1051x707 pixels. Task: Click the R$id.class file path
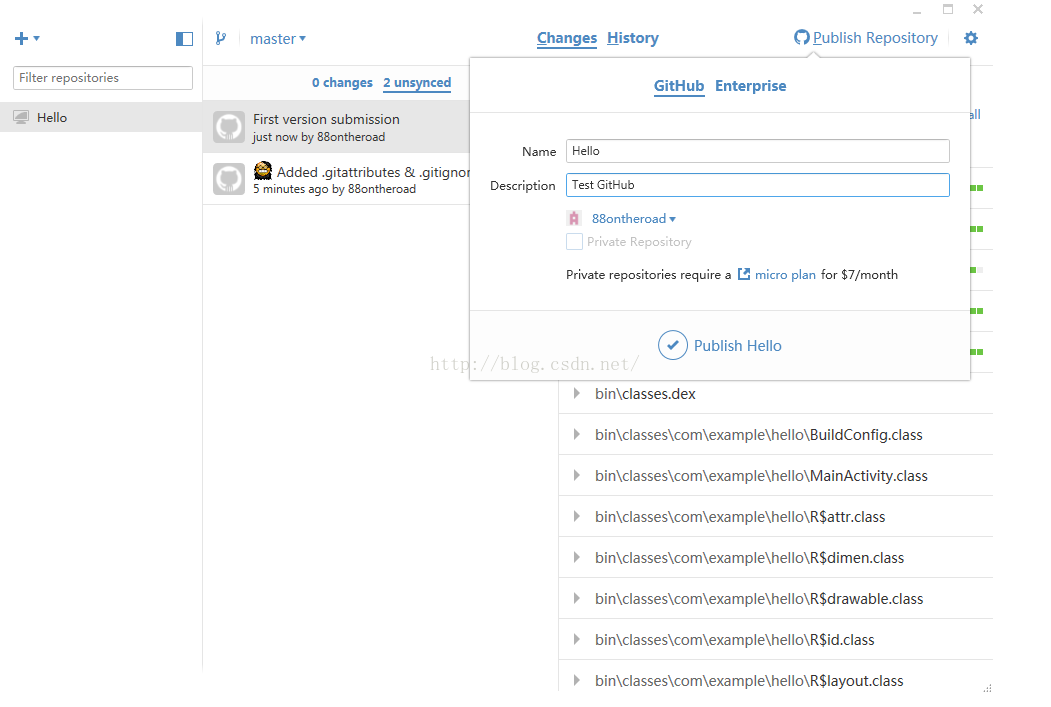click(735, 640)
